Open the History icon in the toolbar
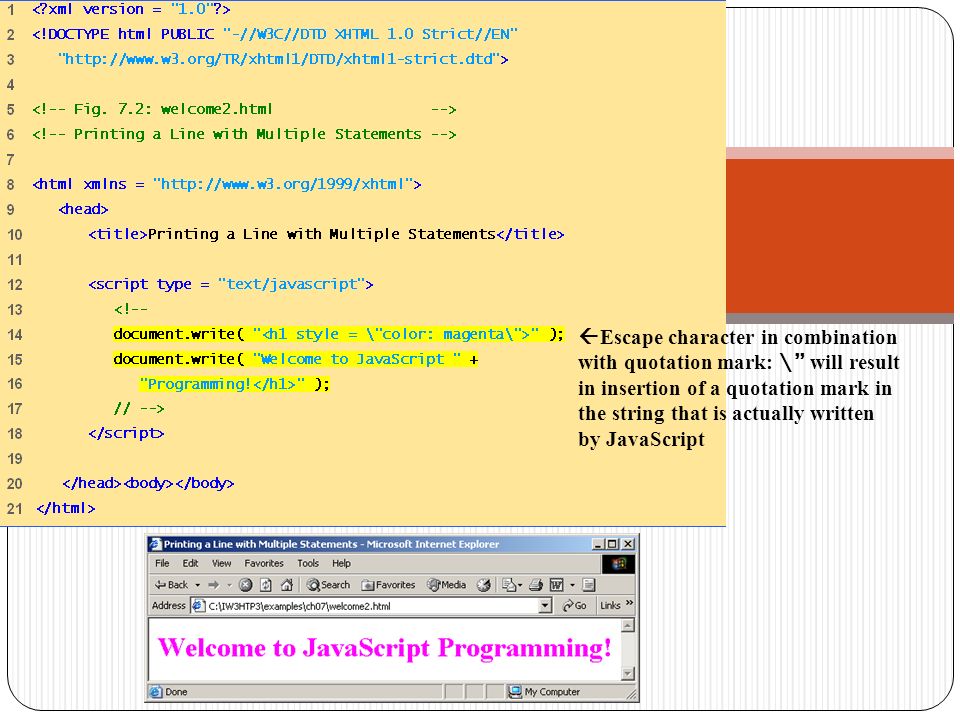This screenshot has width=960, height=720. 484,585
